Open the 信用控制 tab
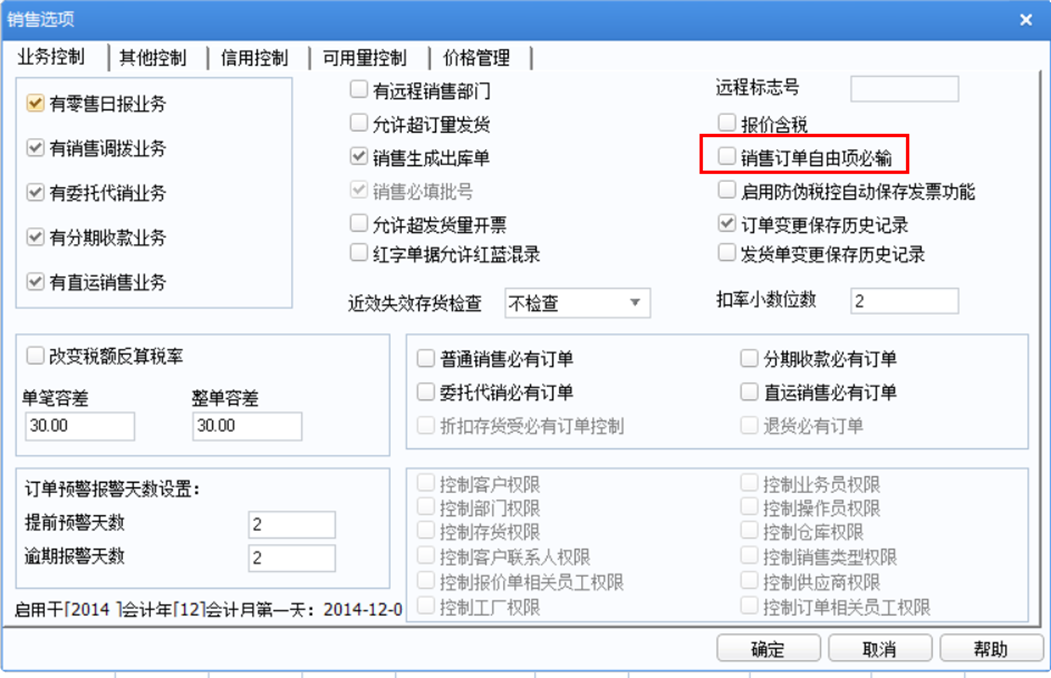 [255, 58]
